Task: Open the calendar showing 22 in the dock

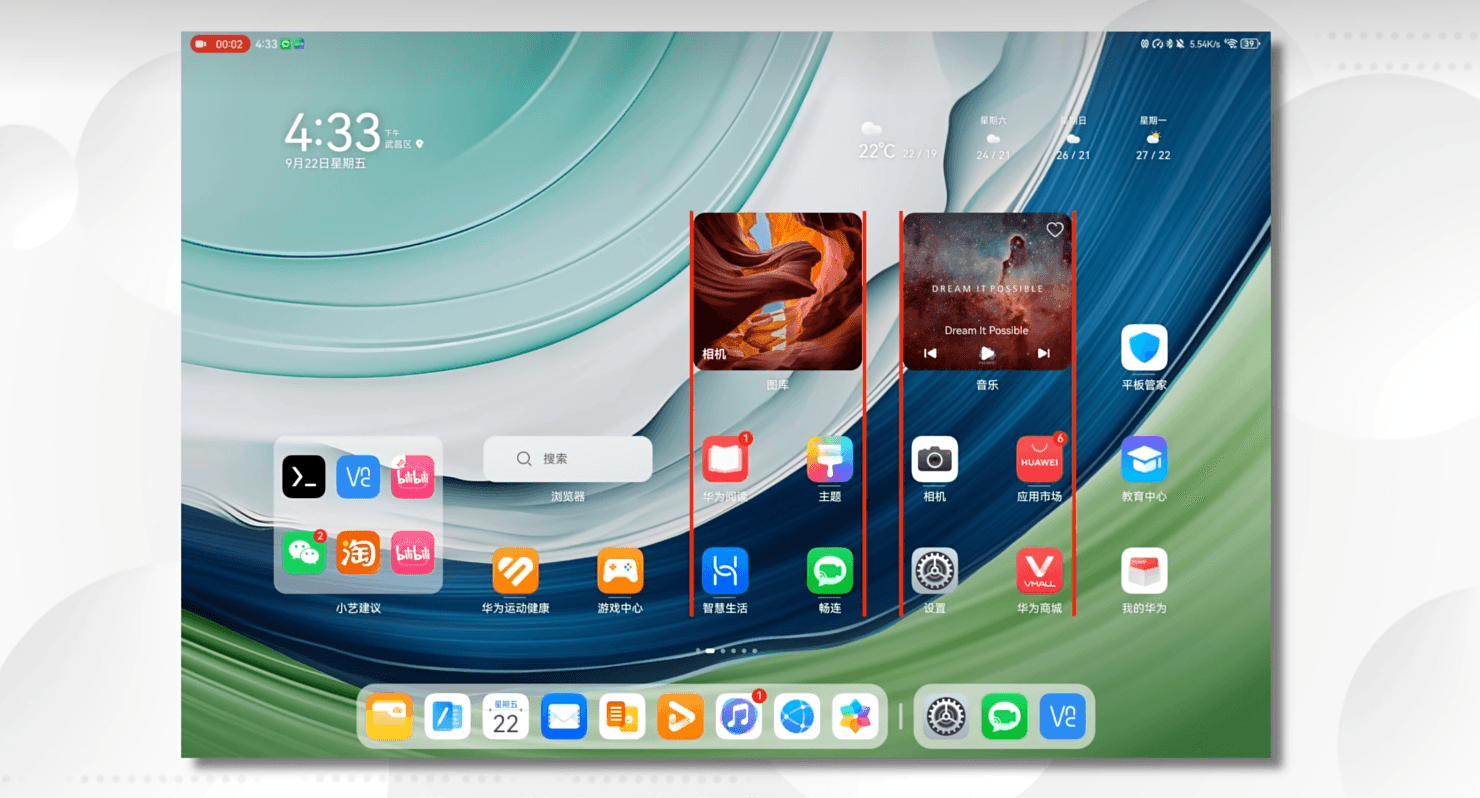Action: 506,717
